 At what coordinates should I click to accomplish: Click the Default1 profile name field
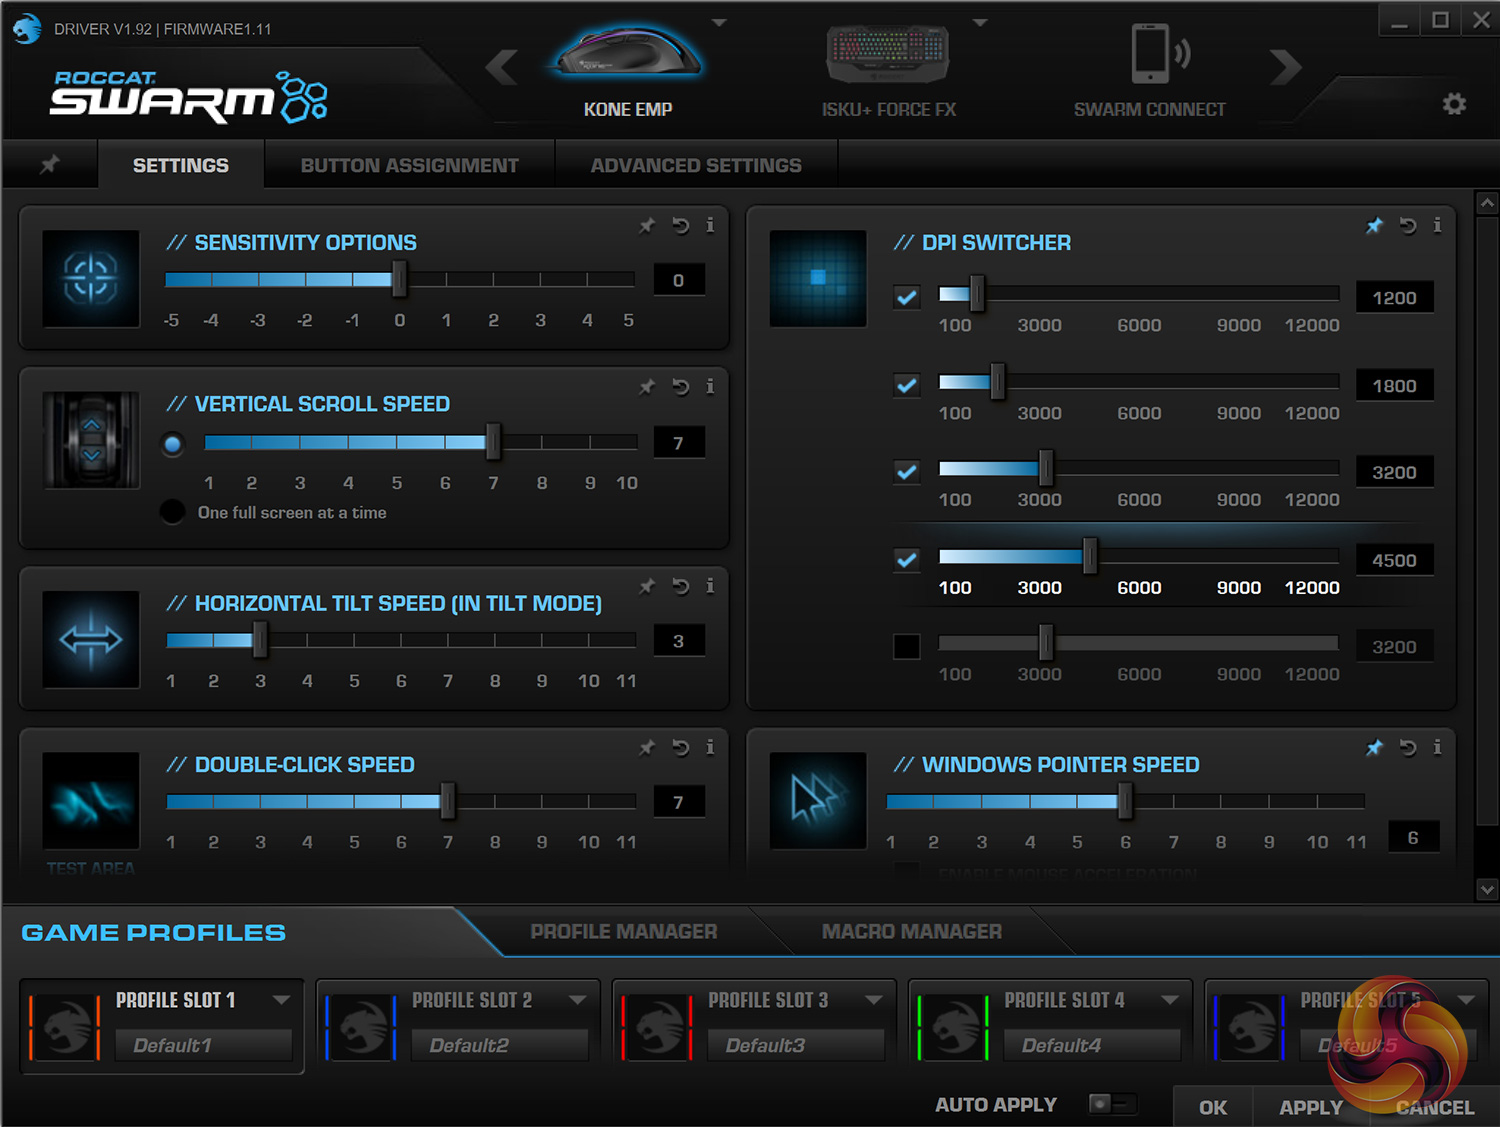203,1045
